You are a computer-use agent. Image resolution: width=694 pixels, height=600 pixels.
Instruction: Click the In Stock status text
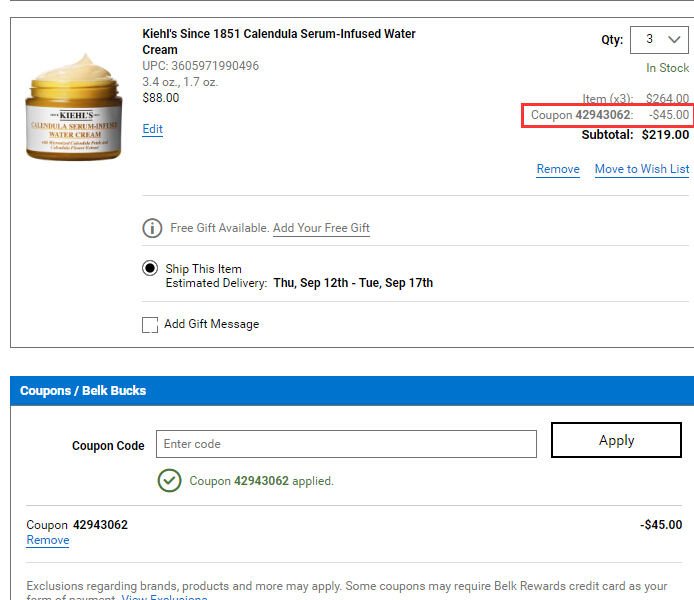click(x=667, y=68)
